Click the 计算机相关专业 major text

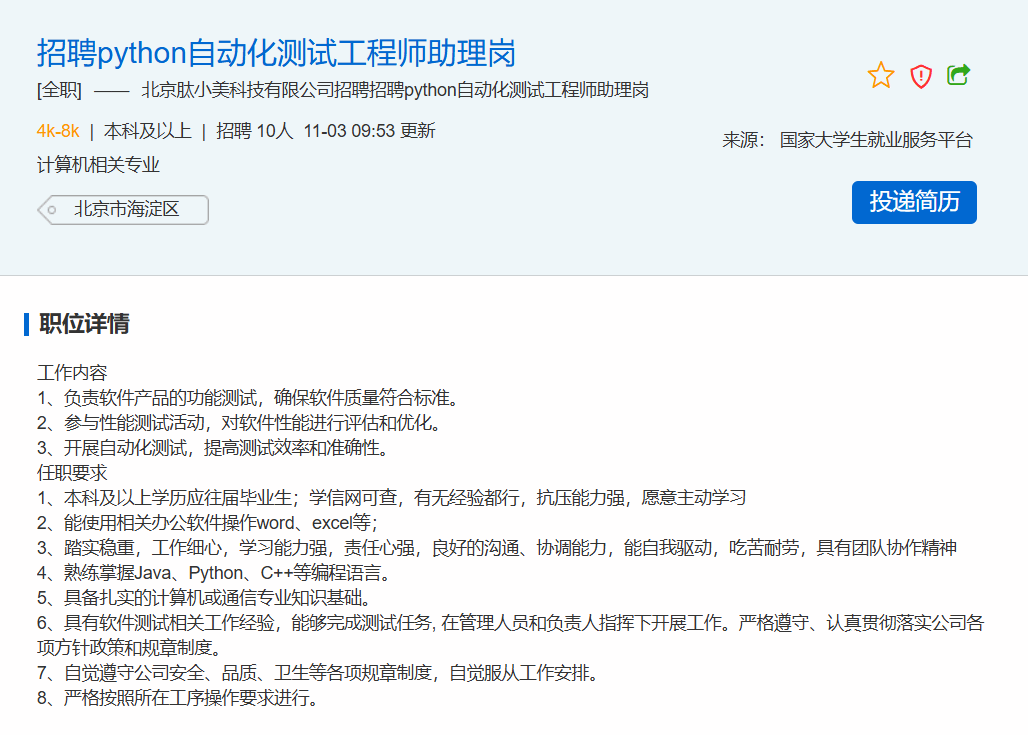[98, 165]
